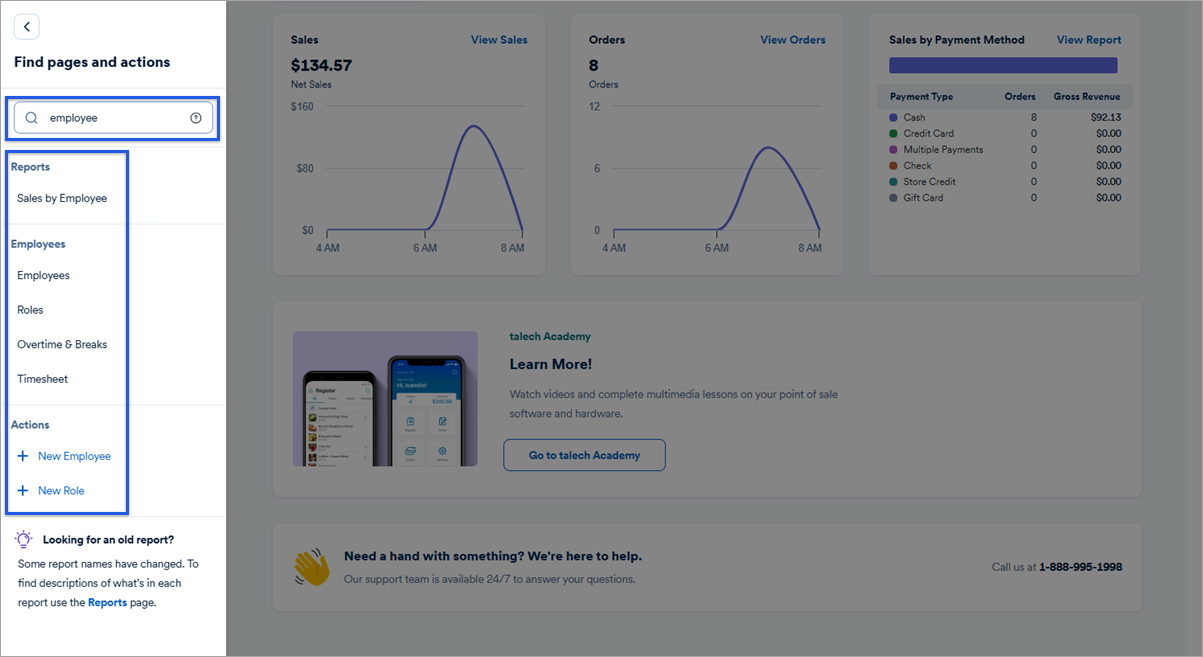Click New Employee action
The width and height of the screenshot is (1203, 657).
(74, 456)
